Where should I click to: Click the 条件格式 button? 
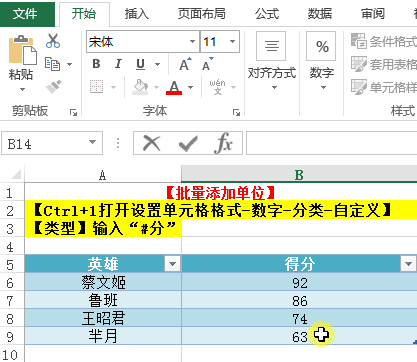[384, 42]
